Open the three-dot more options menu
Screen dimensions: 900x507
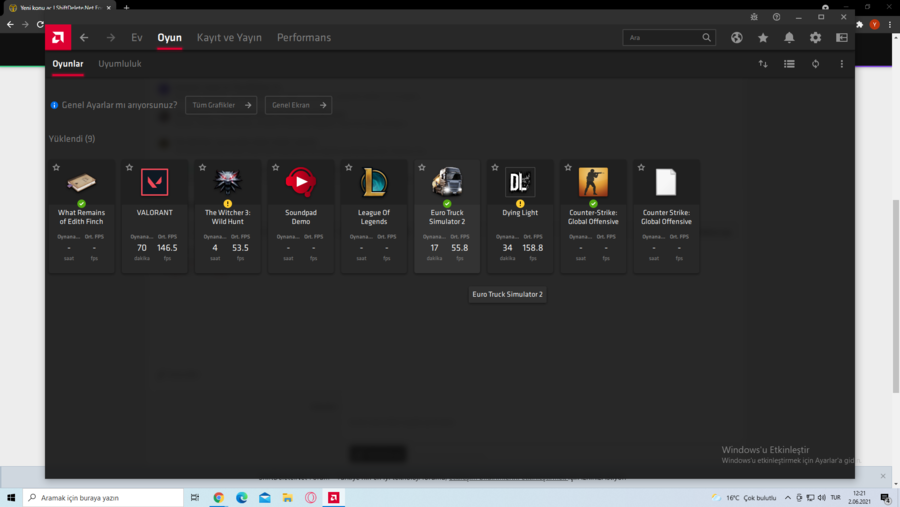[x=841, y=64]
